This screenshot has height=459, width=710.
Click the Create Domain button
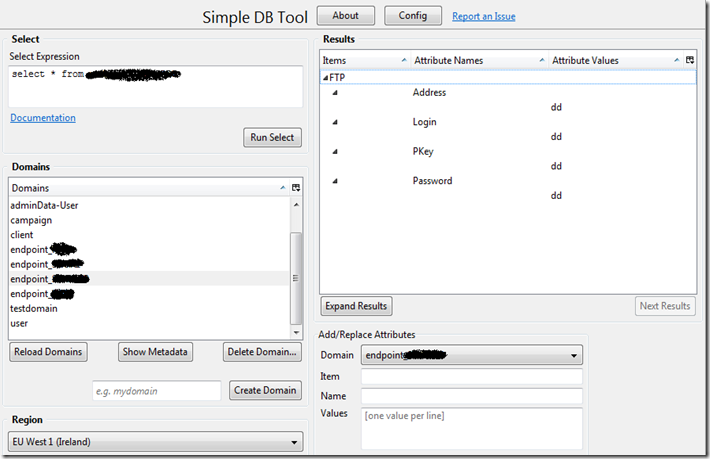point(265,390)
